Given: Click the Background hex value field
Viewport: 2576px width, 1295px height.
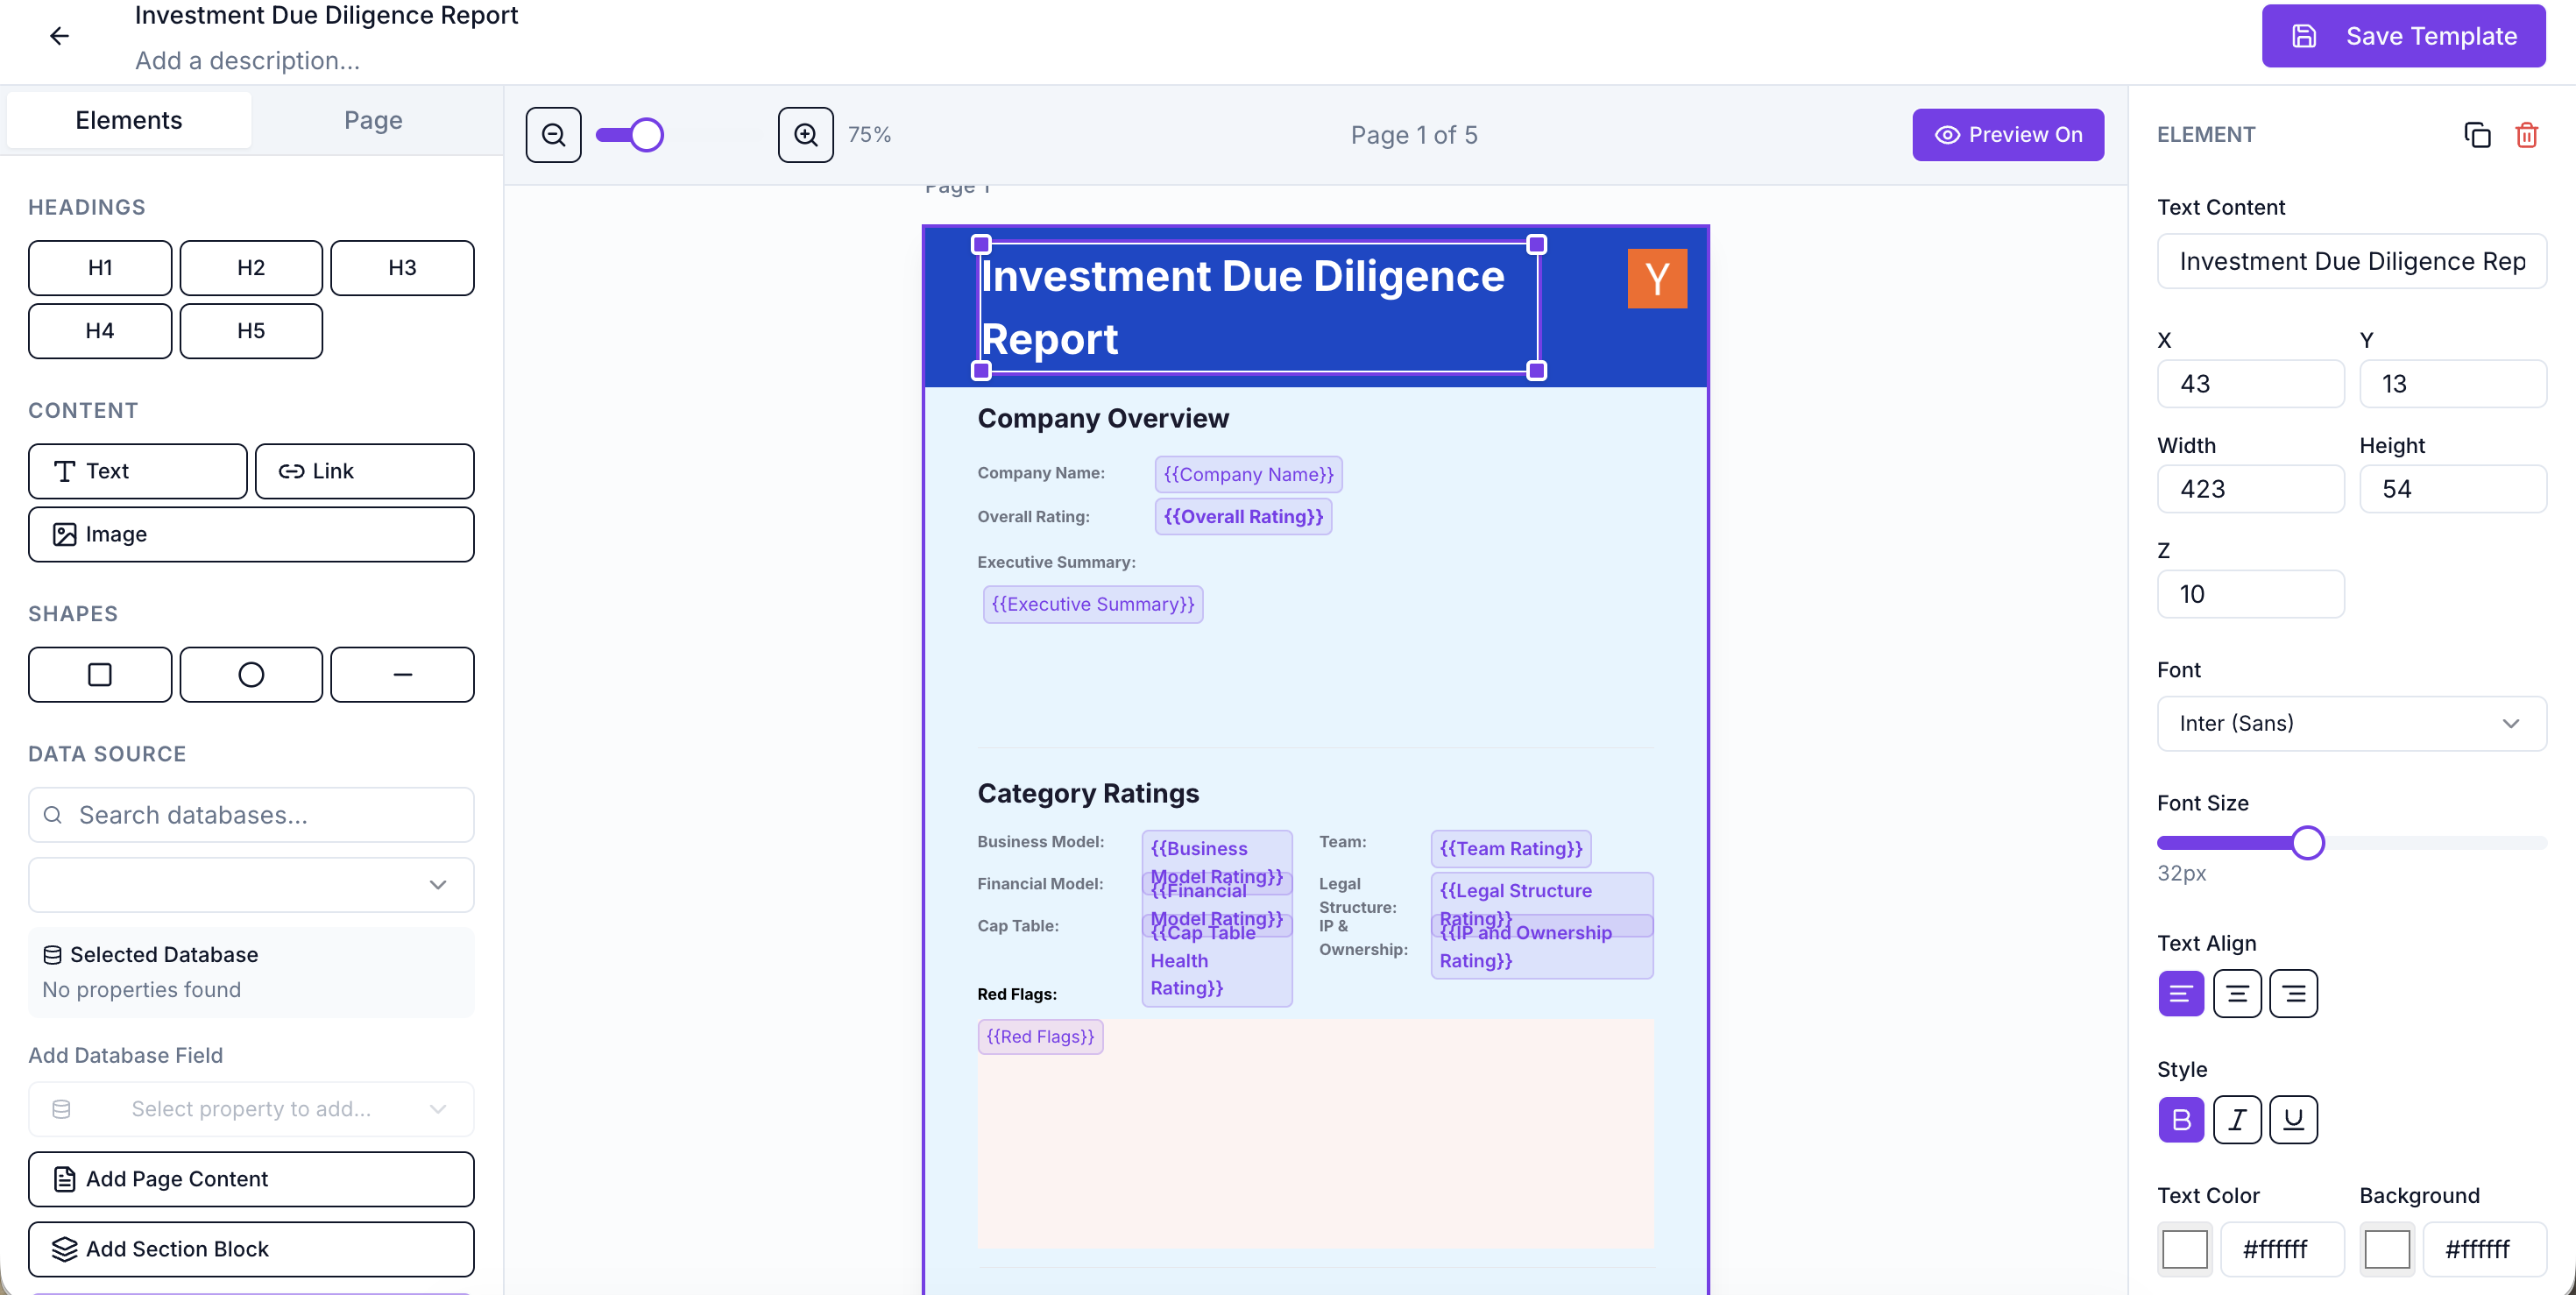Looking at the screenshot, I should [2484, 1249].
